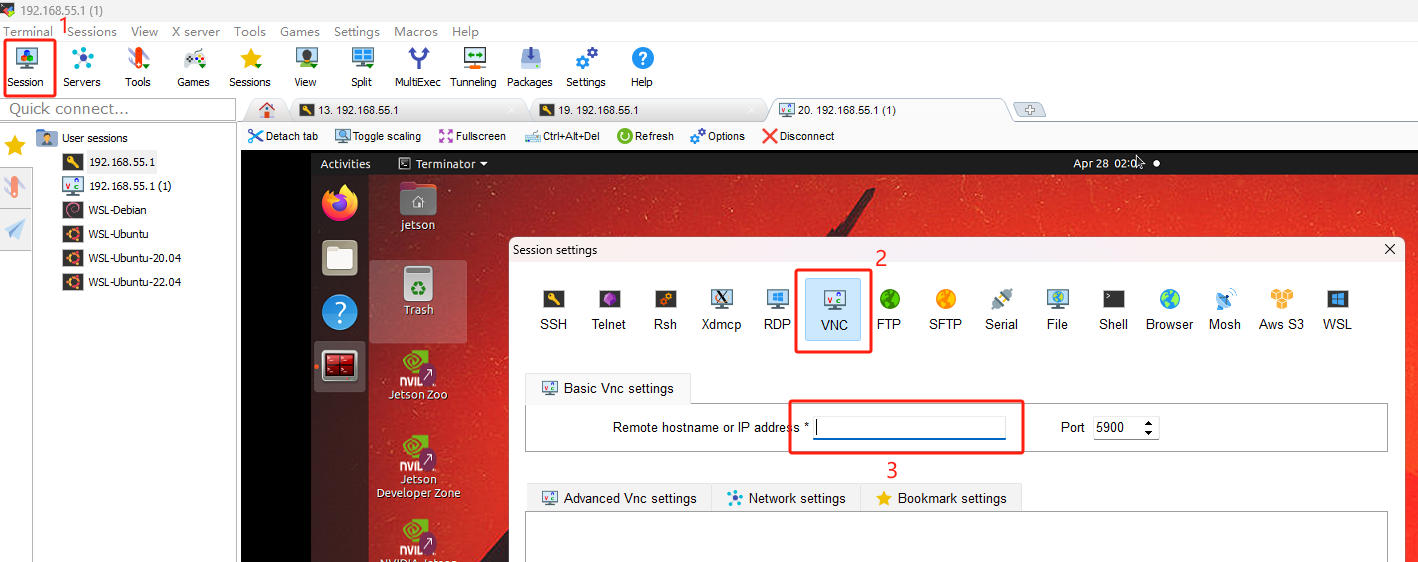The image size is (1418, 562).
Task: Click the Jetson Zoo desktop shortcut
Action: pyautogui.click(x=418, y=374)
